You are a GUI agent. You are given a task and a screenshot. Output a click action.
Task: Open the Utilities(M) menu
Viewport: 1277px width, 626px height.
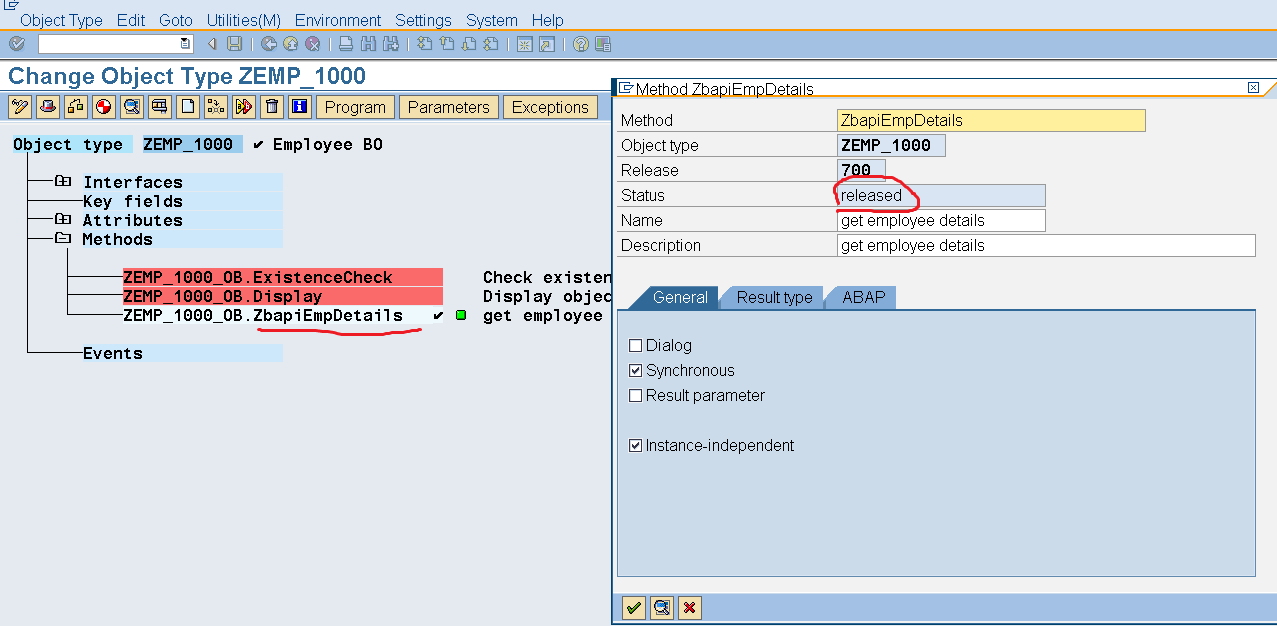click(x=242, y=20)
